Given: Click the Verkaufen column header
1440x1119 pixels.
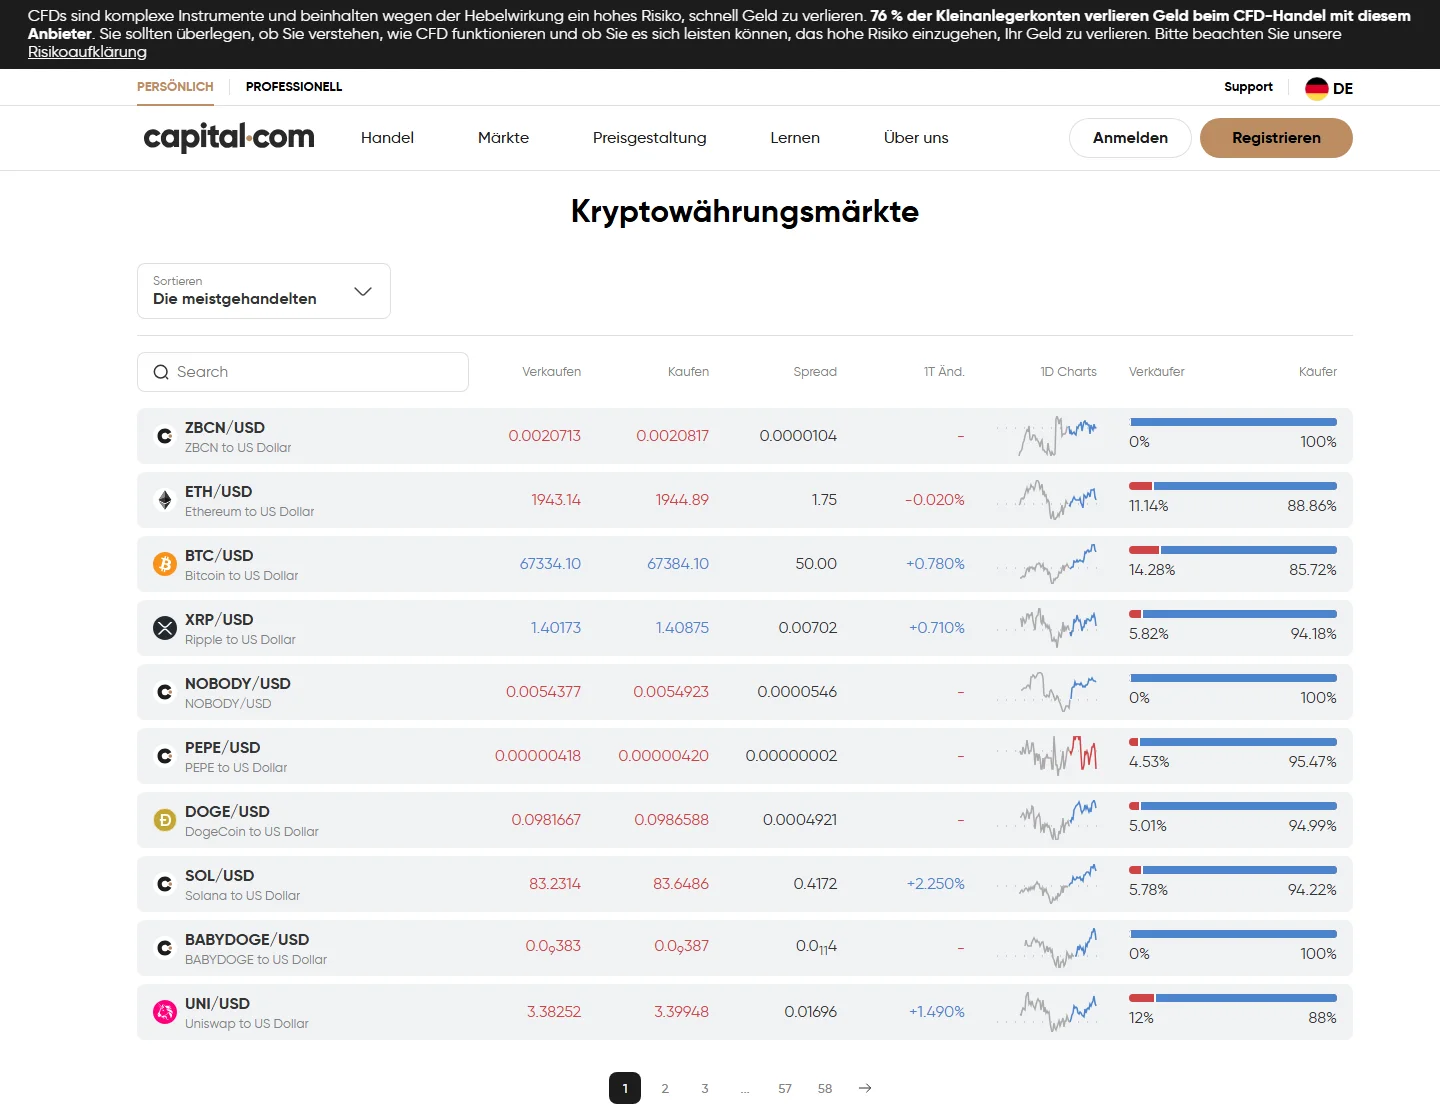Looking at the screenshot, I should click(x=551, y=372).
